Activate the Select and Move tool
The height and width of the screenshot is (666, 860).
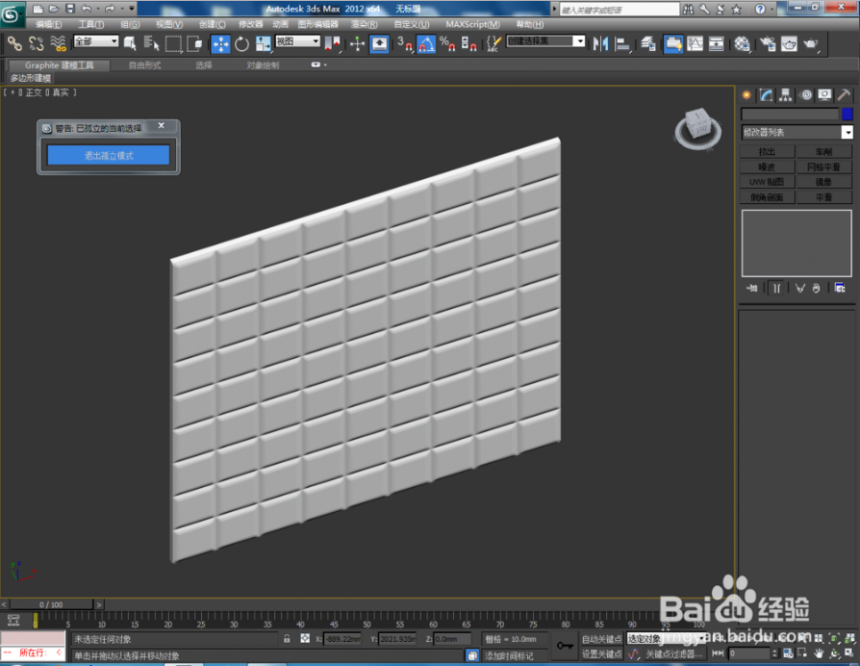tap(220, 43)
